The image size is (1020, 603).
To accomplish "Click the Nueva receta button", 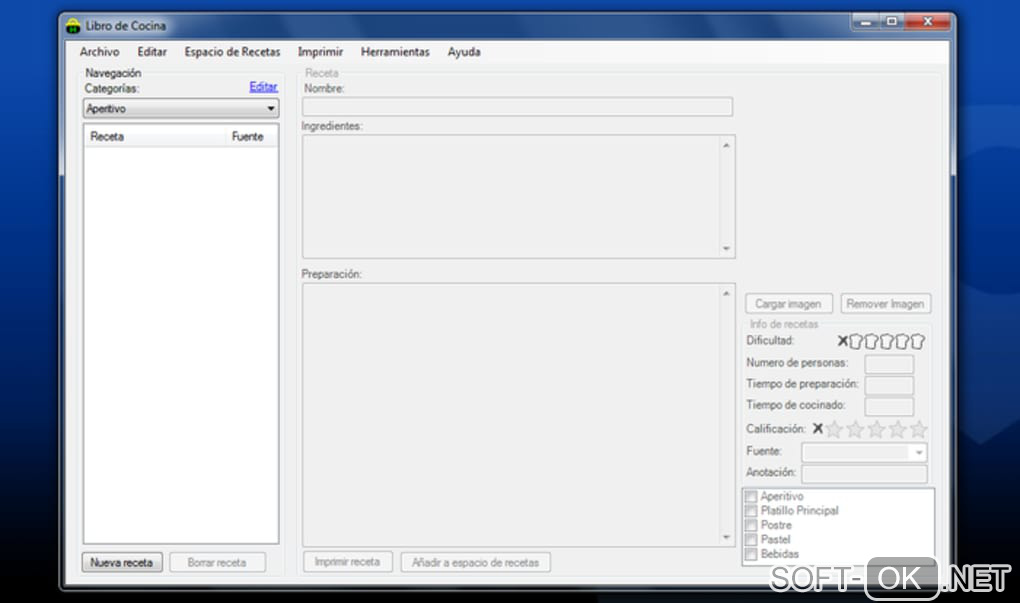I will click(x=122, y=563).
